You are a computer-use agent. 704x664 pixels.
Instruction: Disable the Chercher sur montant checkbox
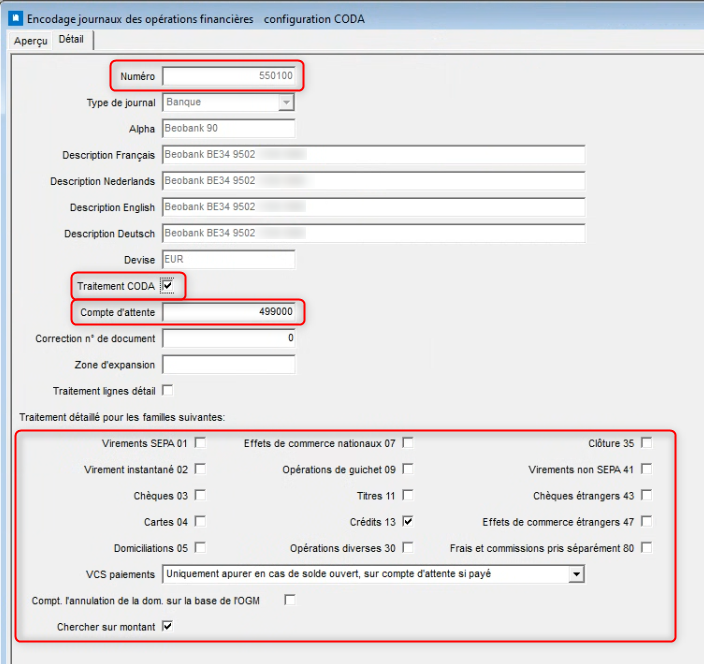click(167, 626)
